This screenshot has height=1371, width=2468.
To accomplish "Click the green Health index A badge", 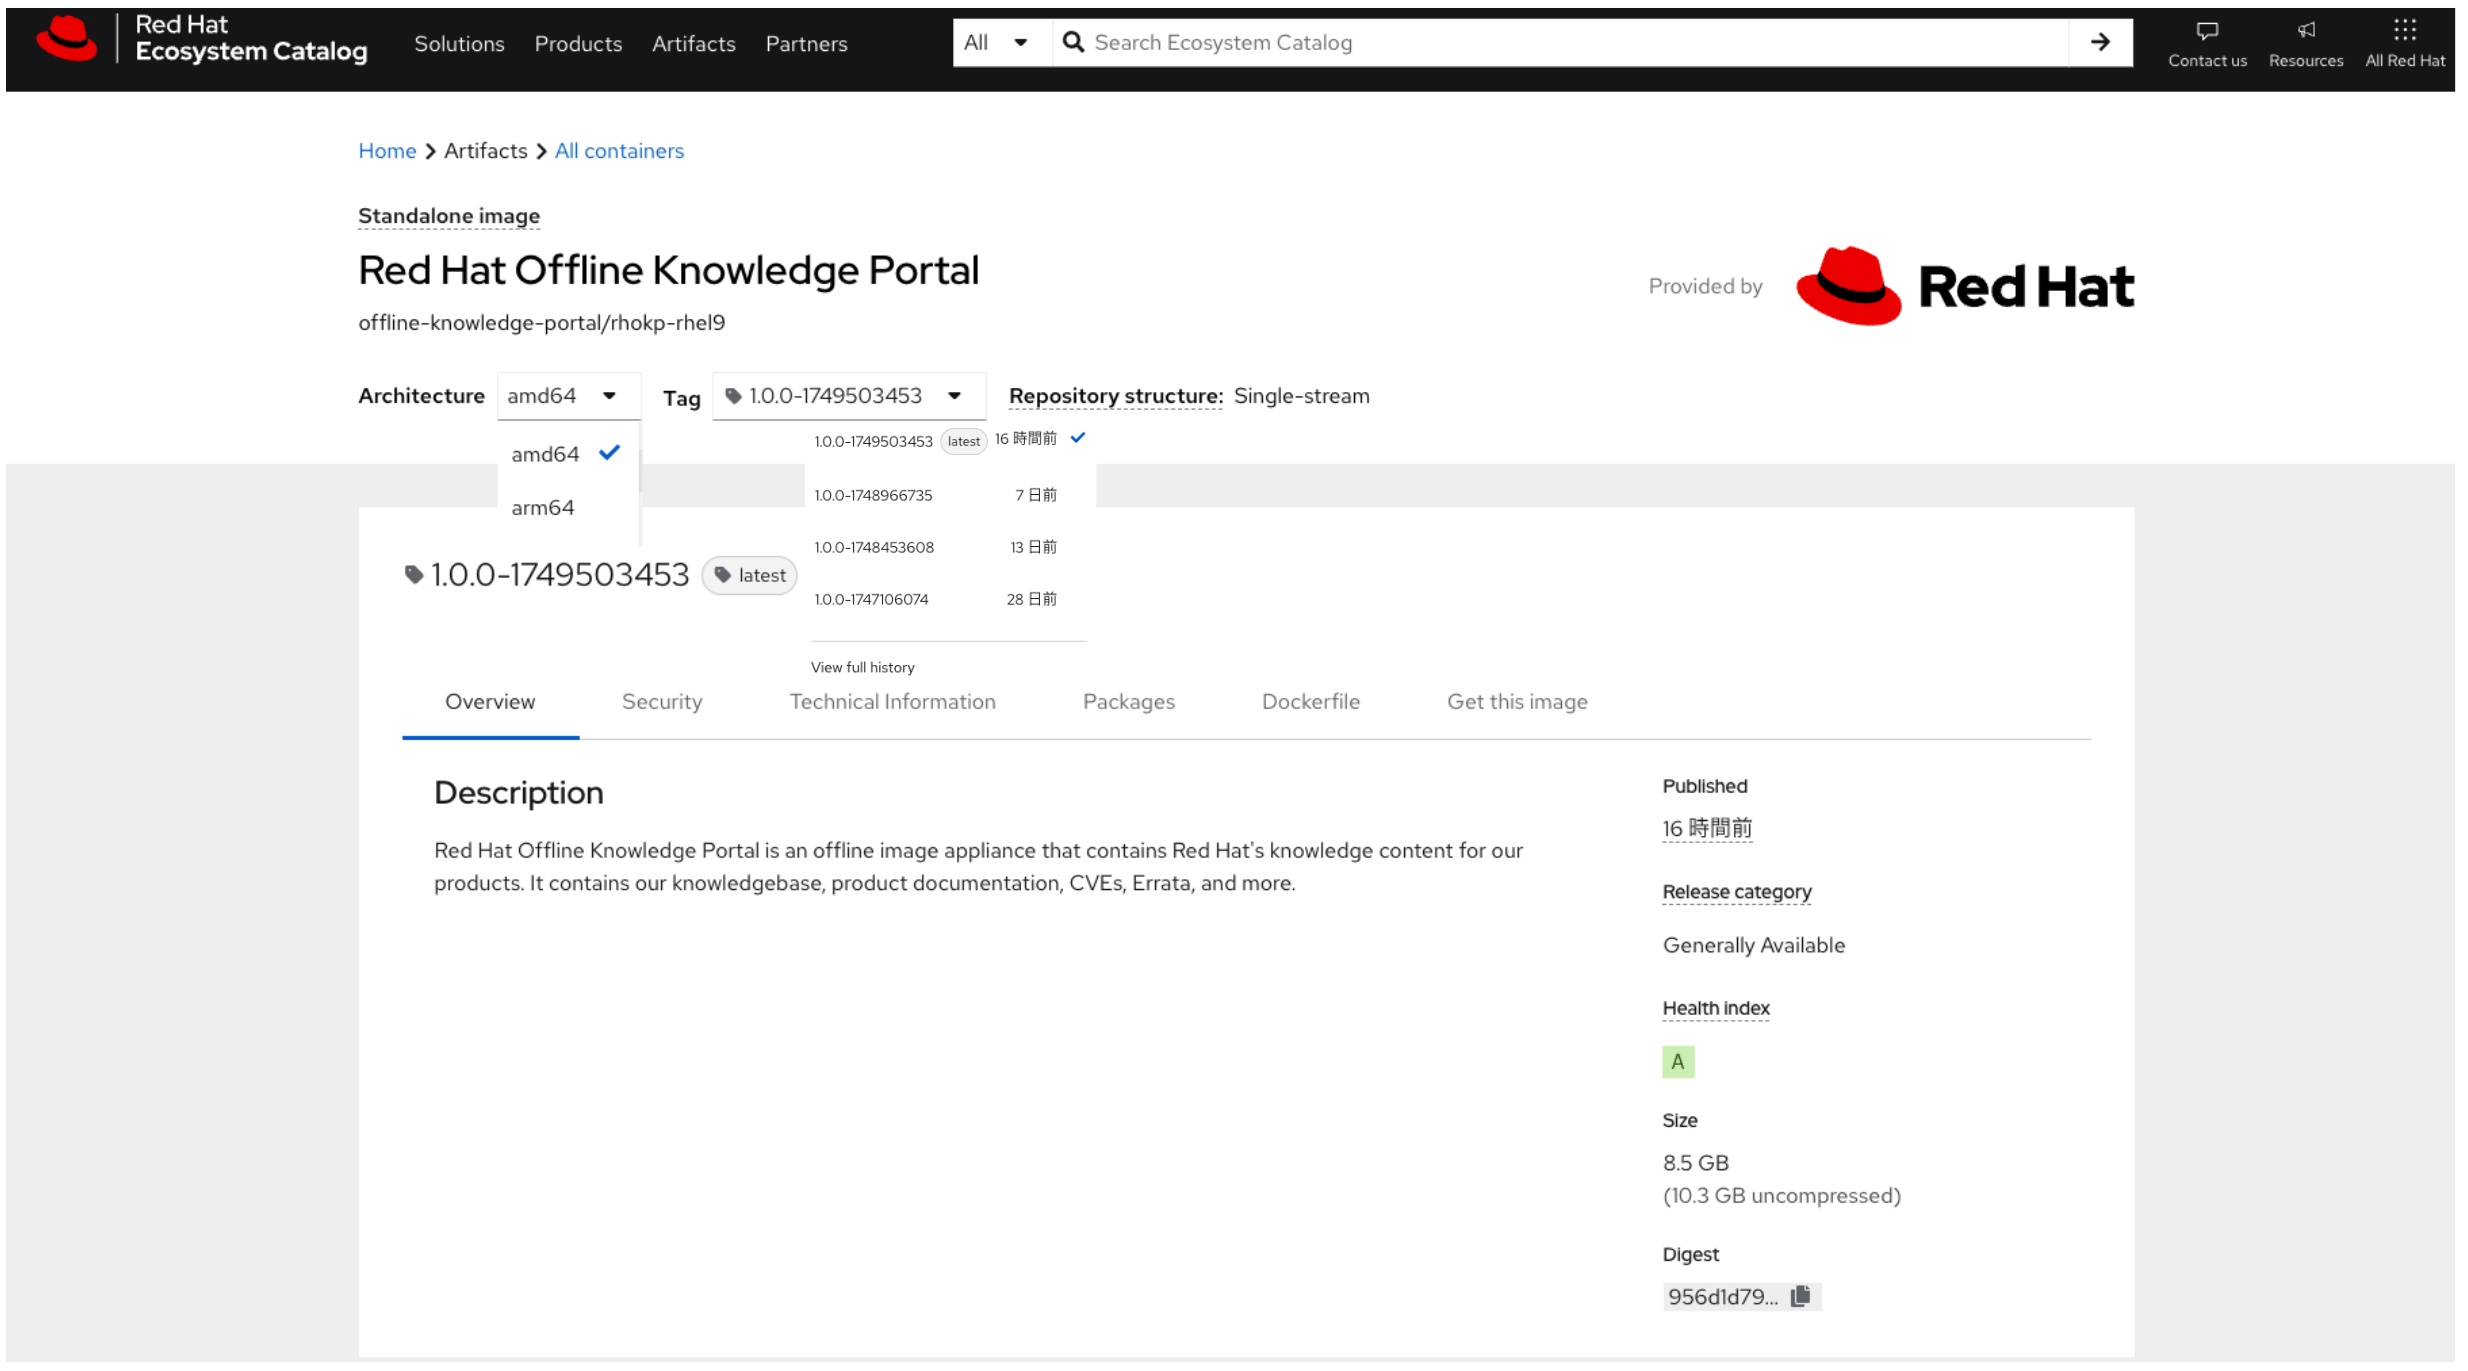I will coord(1678,1061).
